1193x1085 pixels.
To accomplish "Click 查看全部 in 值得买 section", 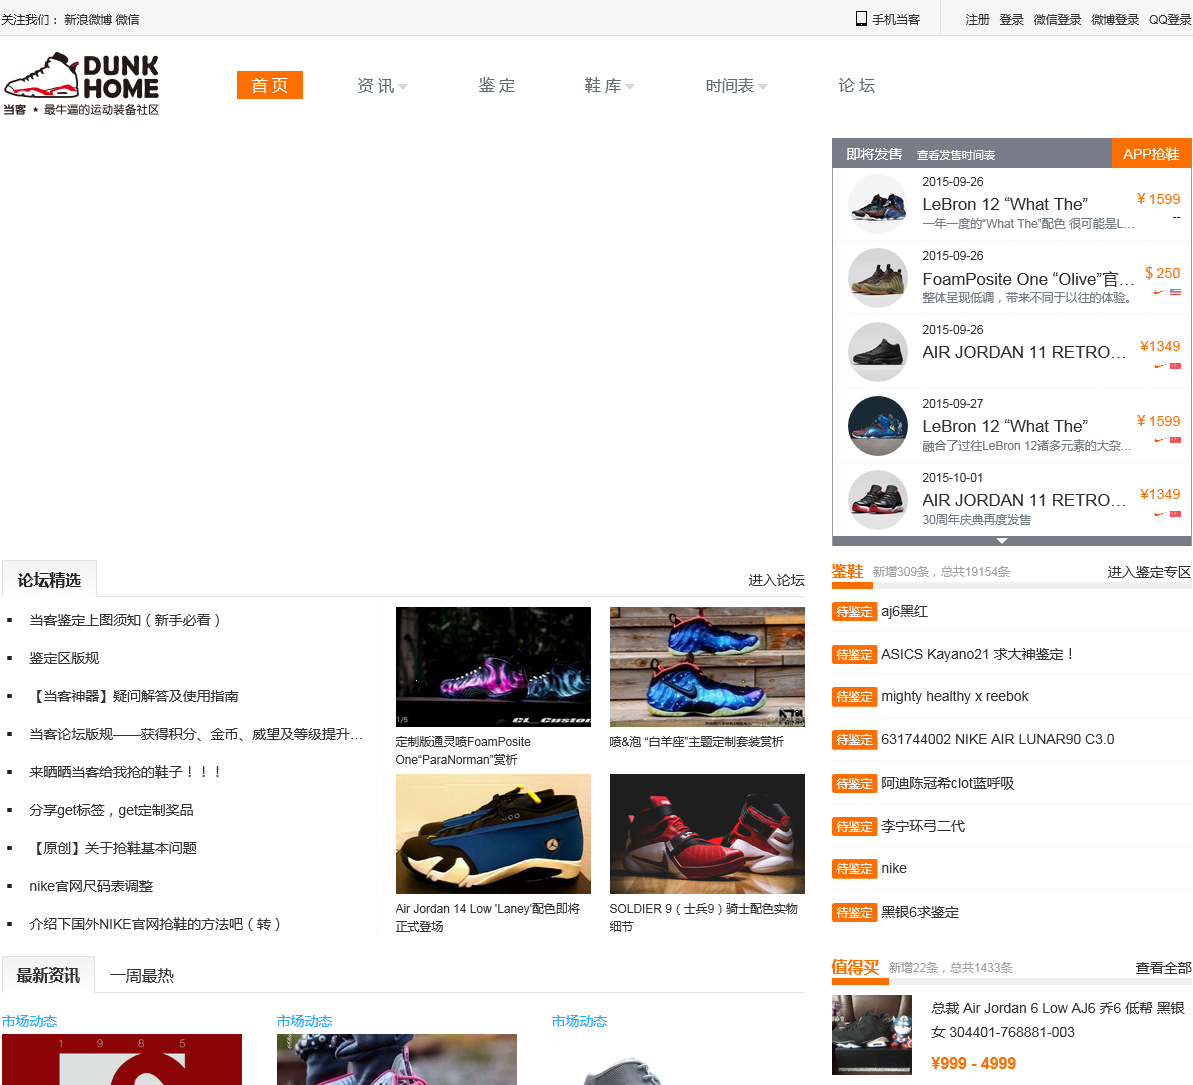I will click(x=1163, y=968).
